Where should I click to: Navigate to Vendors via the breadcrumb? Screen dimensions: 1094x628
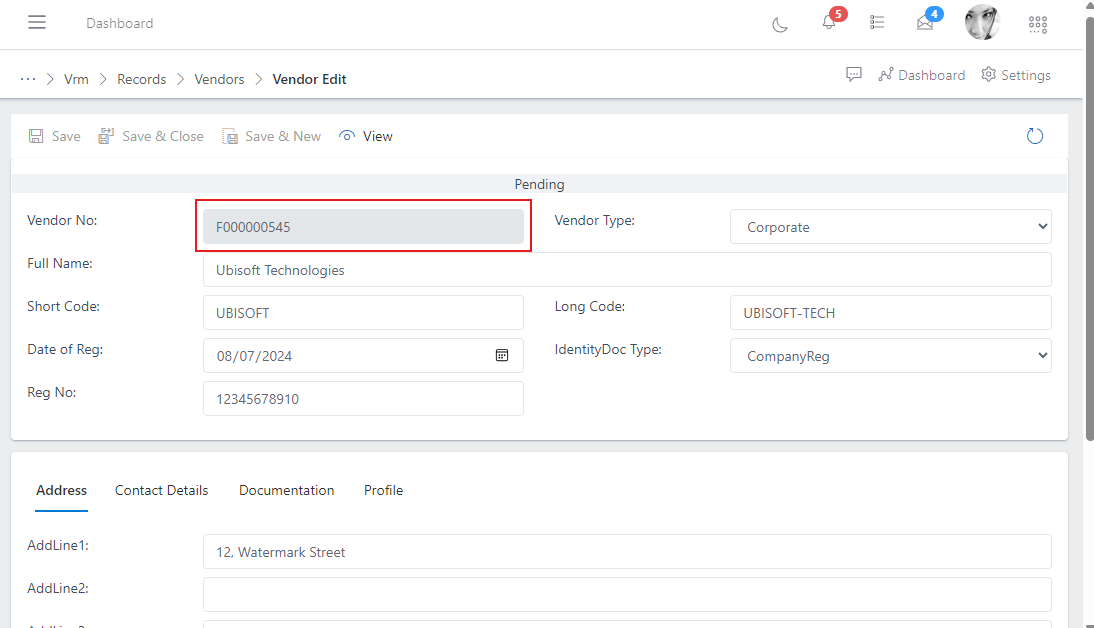click(x=219, y=78)
